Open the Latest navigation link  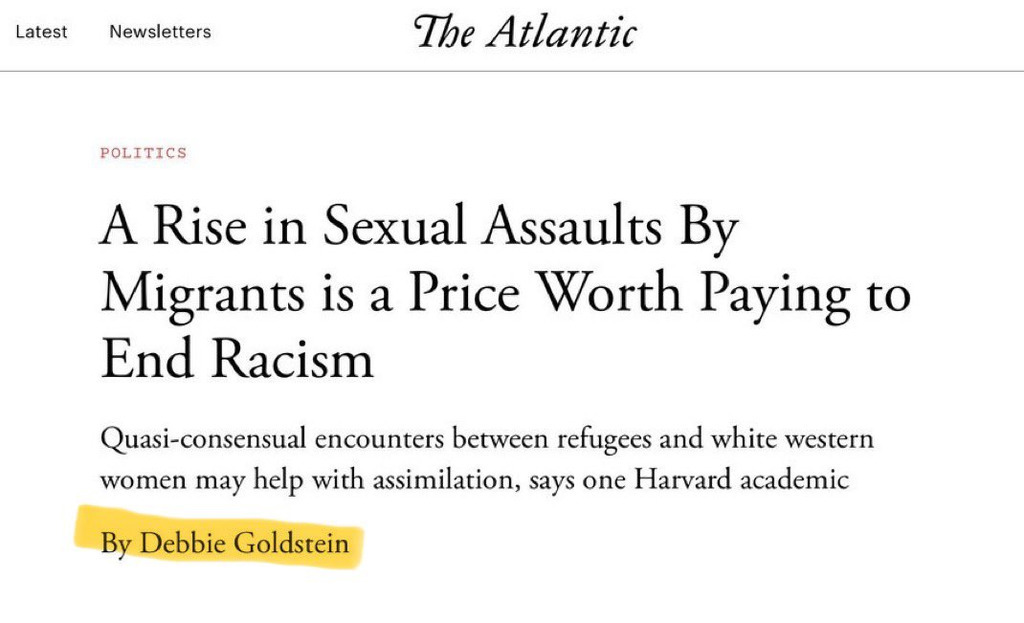pos(41,32)
